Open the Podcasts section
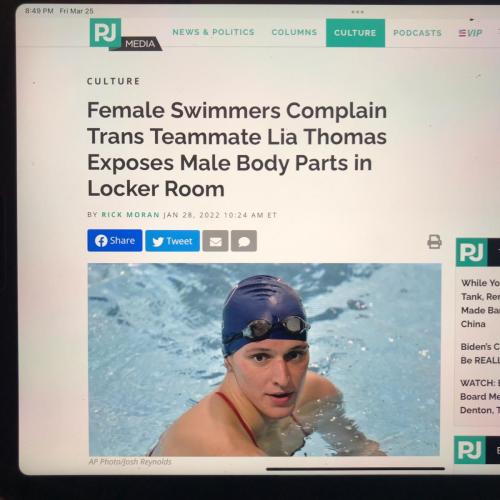 (417, 33)
